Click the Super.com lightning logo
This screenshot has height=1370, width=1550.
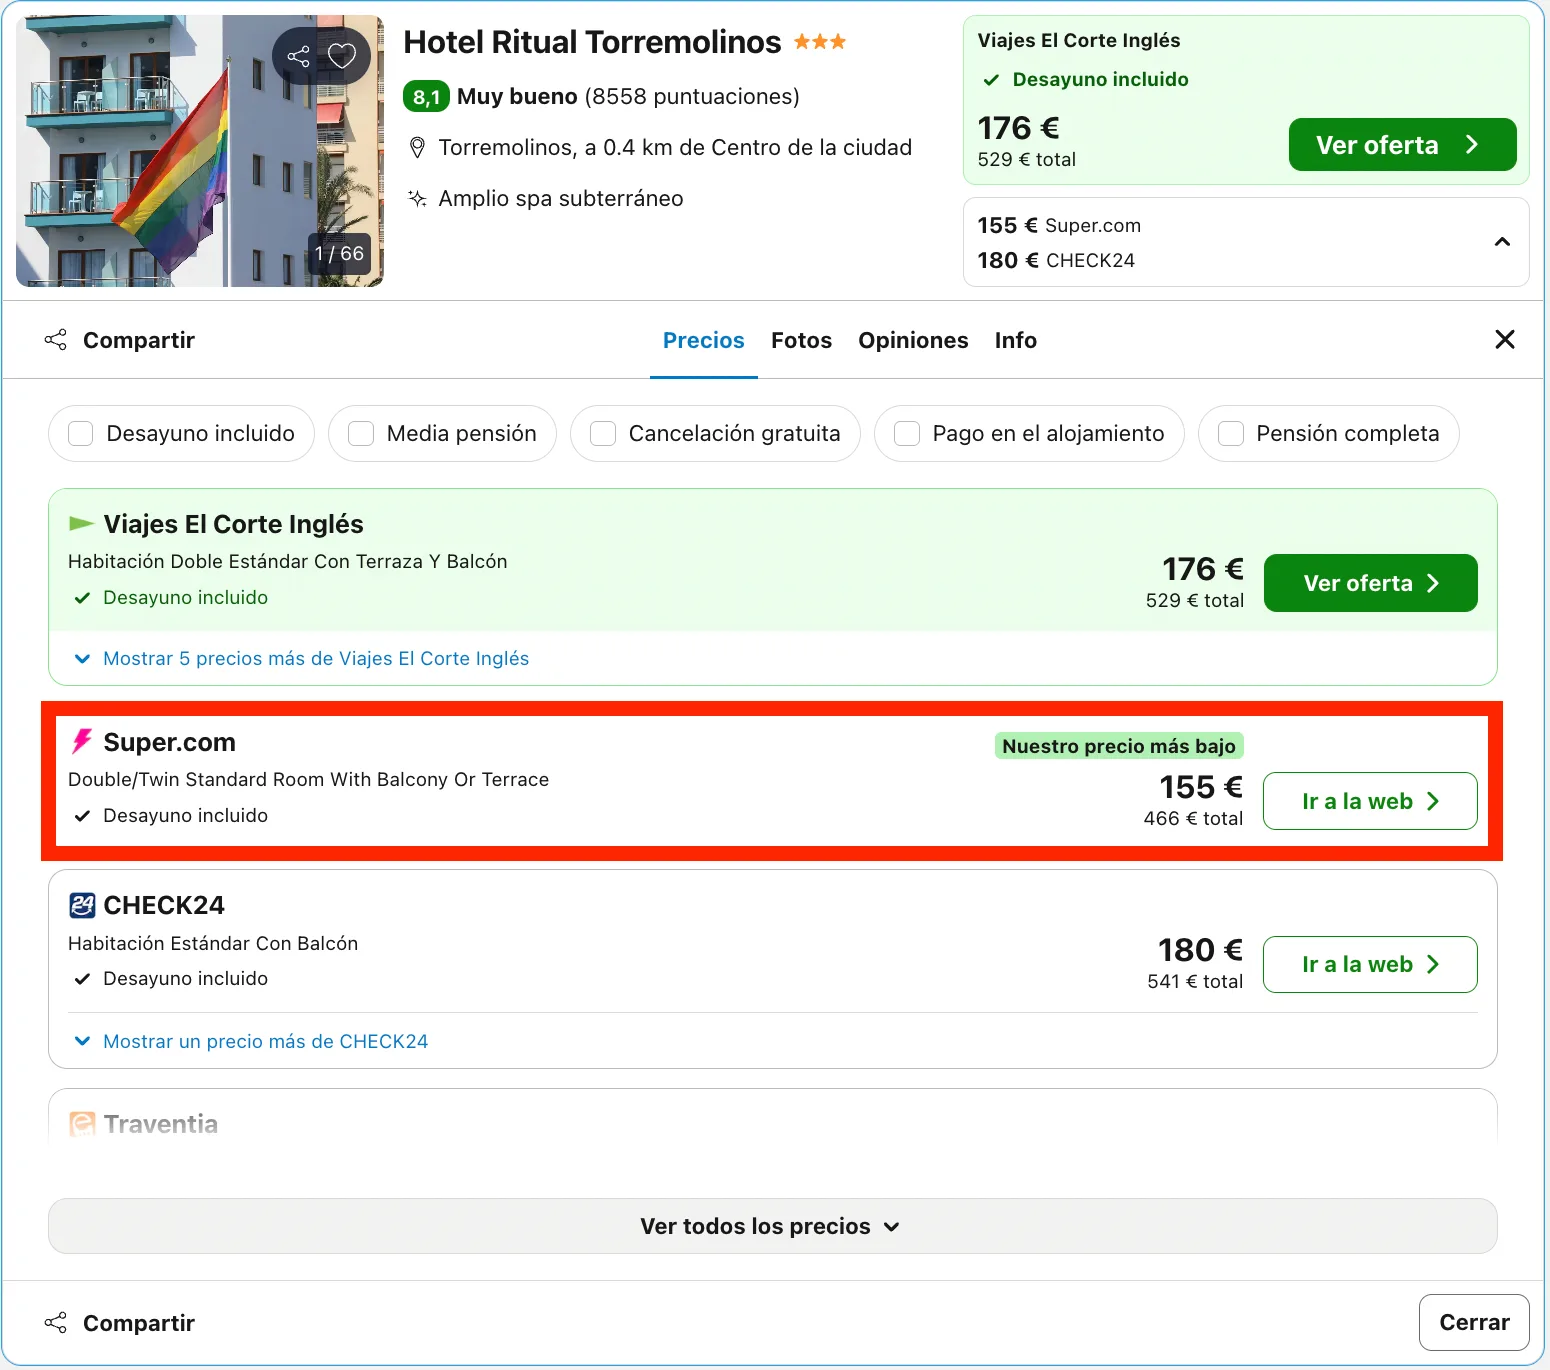(x=82, y=741)
